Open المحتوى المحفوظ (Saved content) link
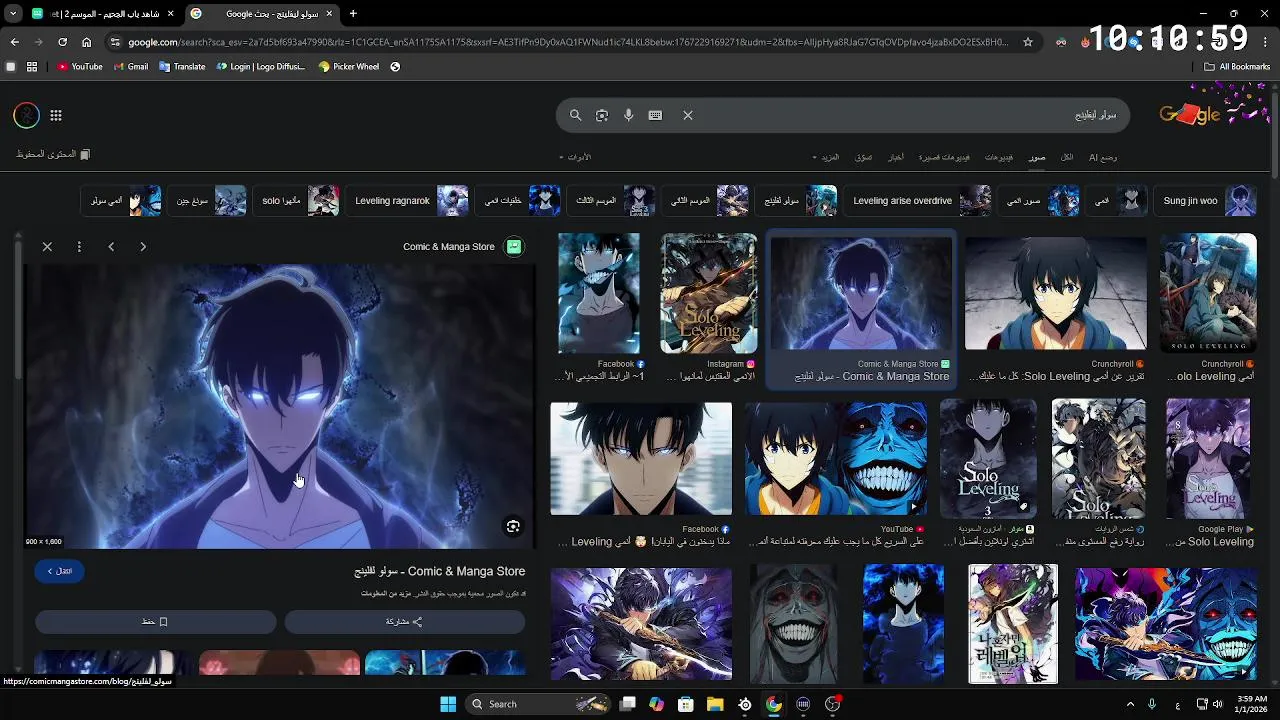This screenshot has width=1280, height=720. [x=53, y=154]
